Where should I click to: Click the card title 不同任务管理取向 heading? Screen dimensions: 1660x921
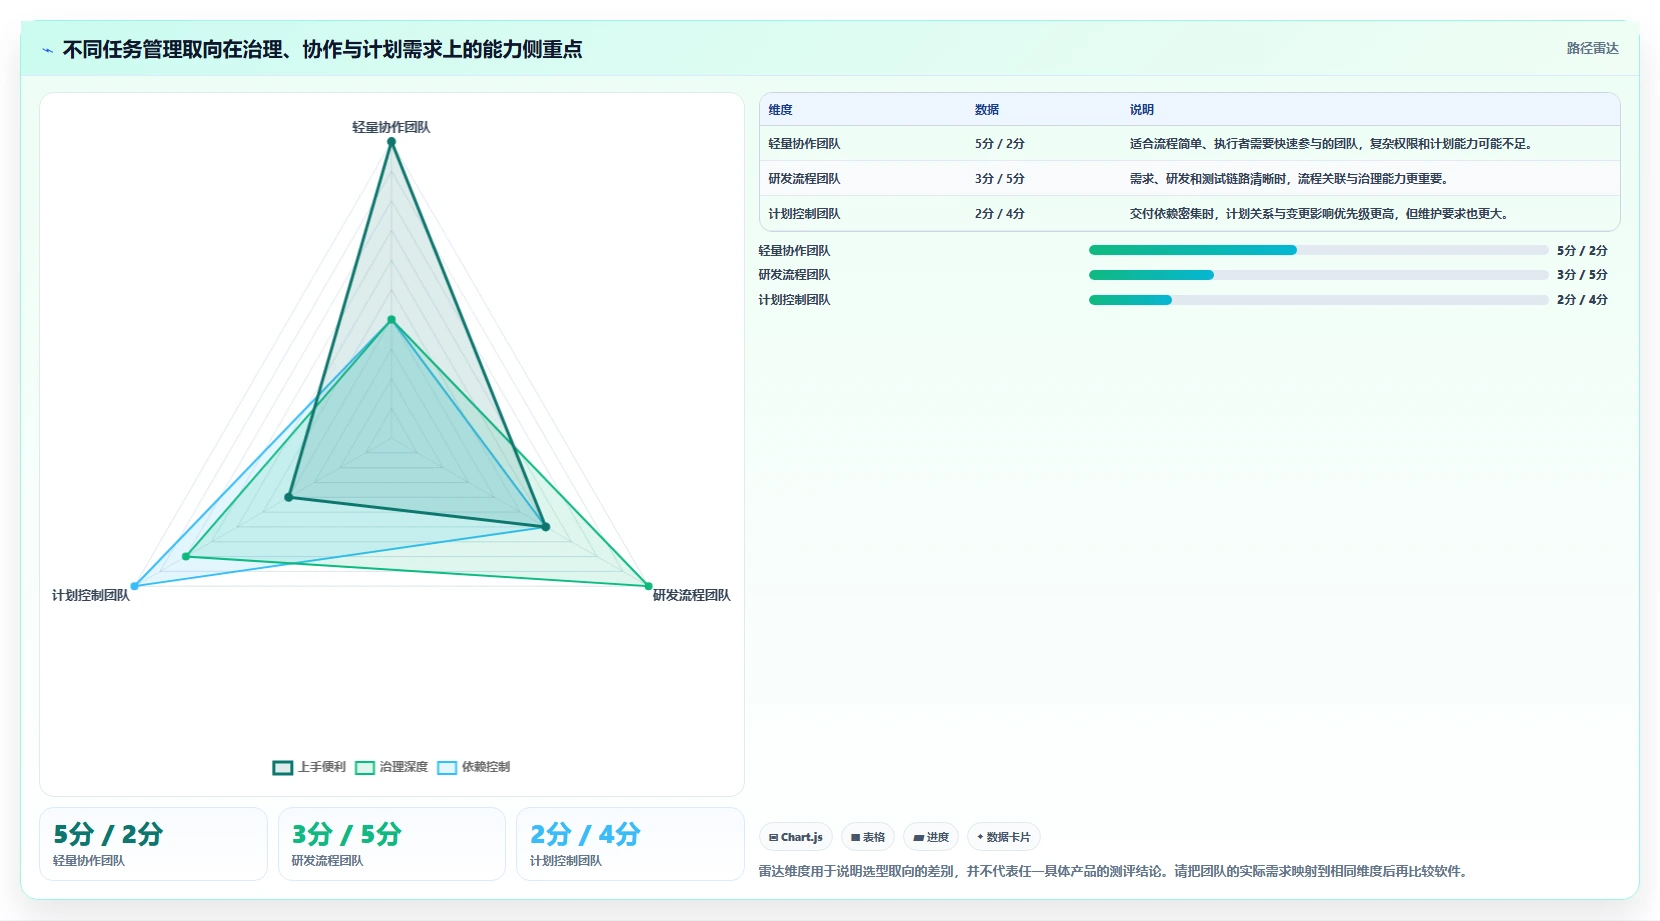[322, 50]
